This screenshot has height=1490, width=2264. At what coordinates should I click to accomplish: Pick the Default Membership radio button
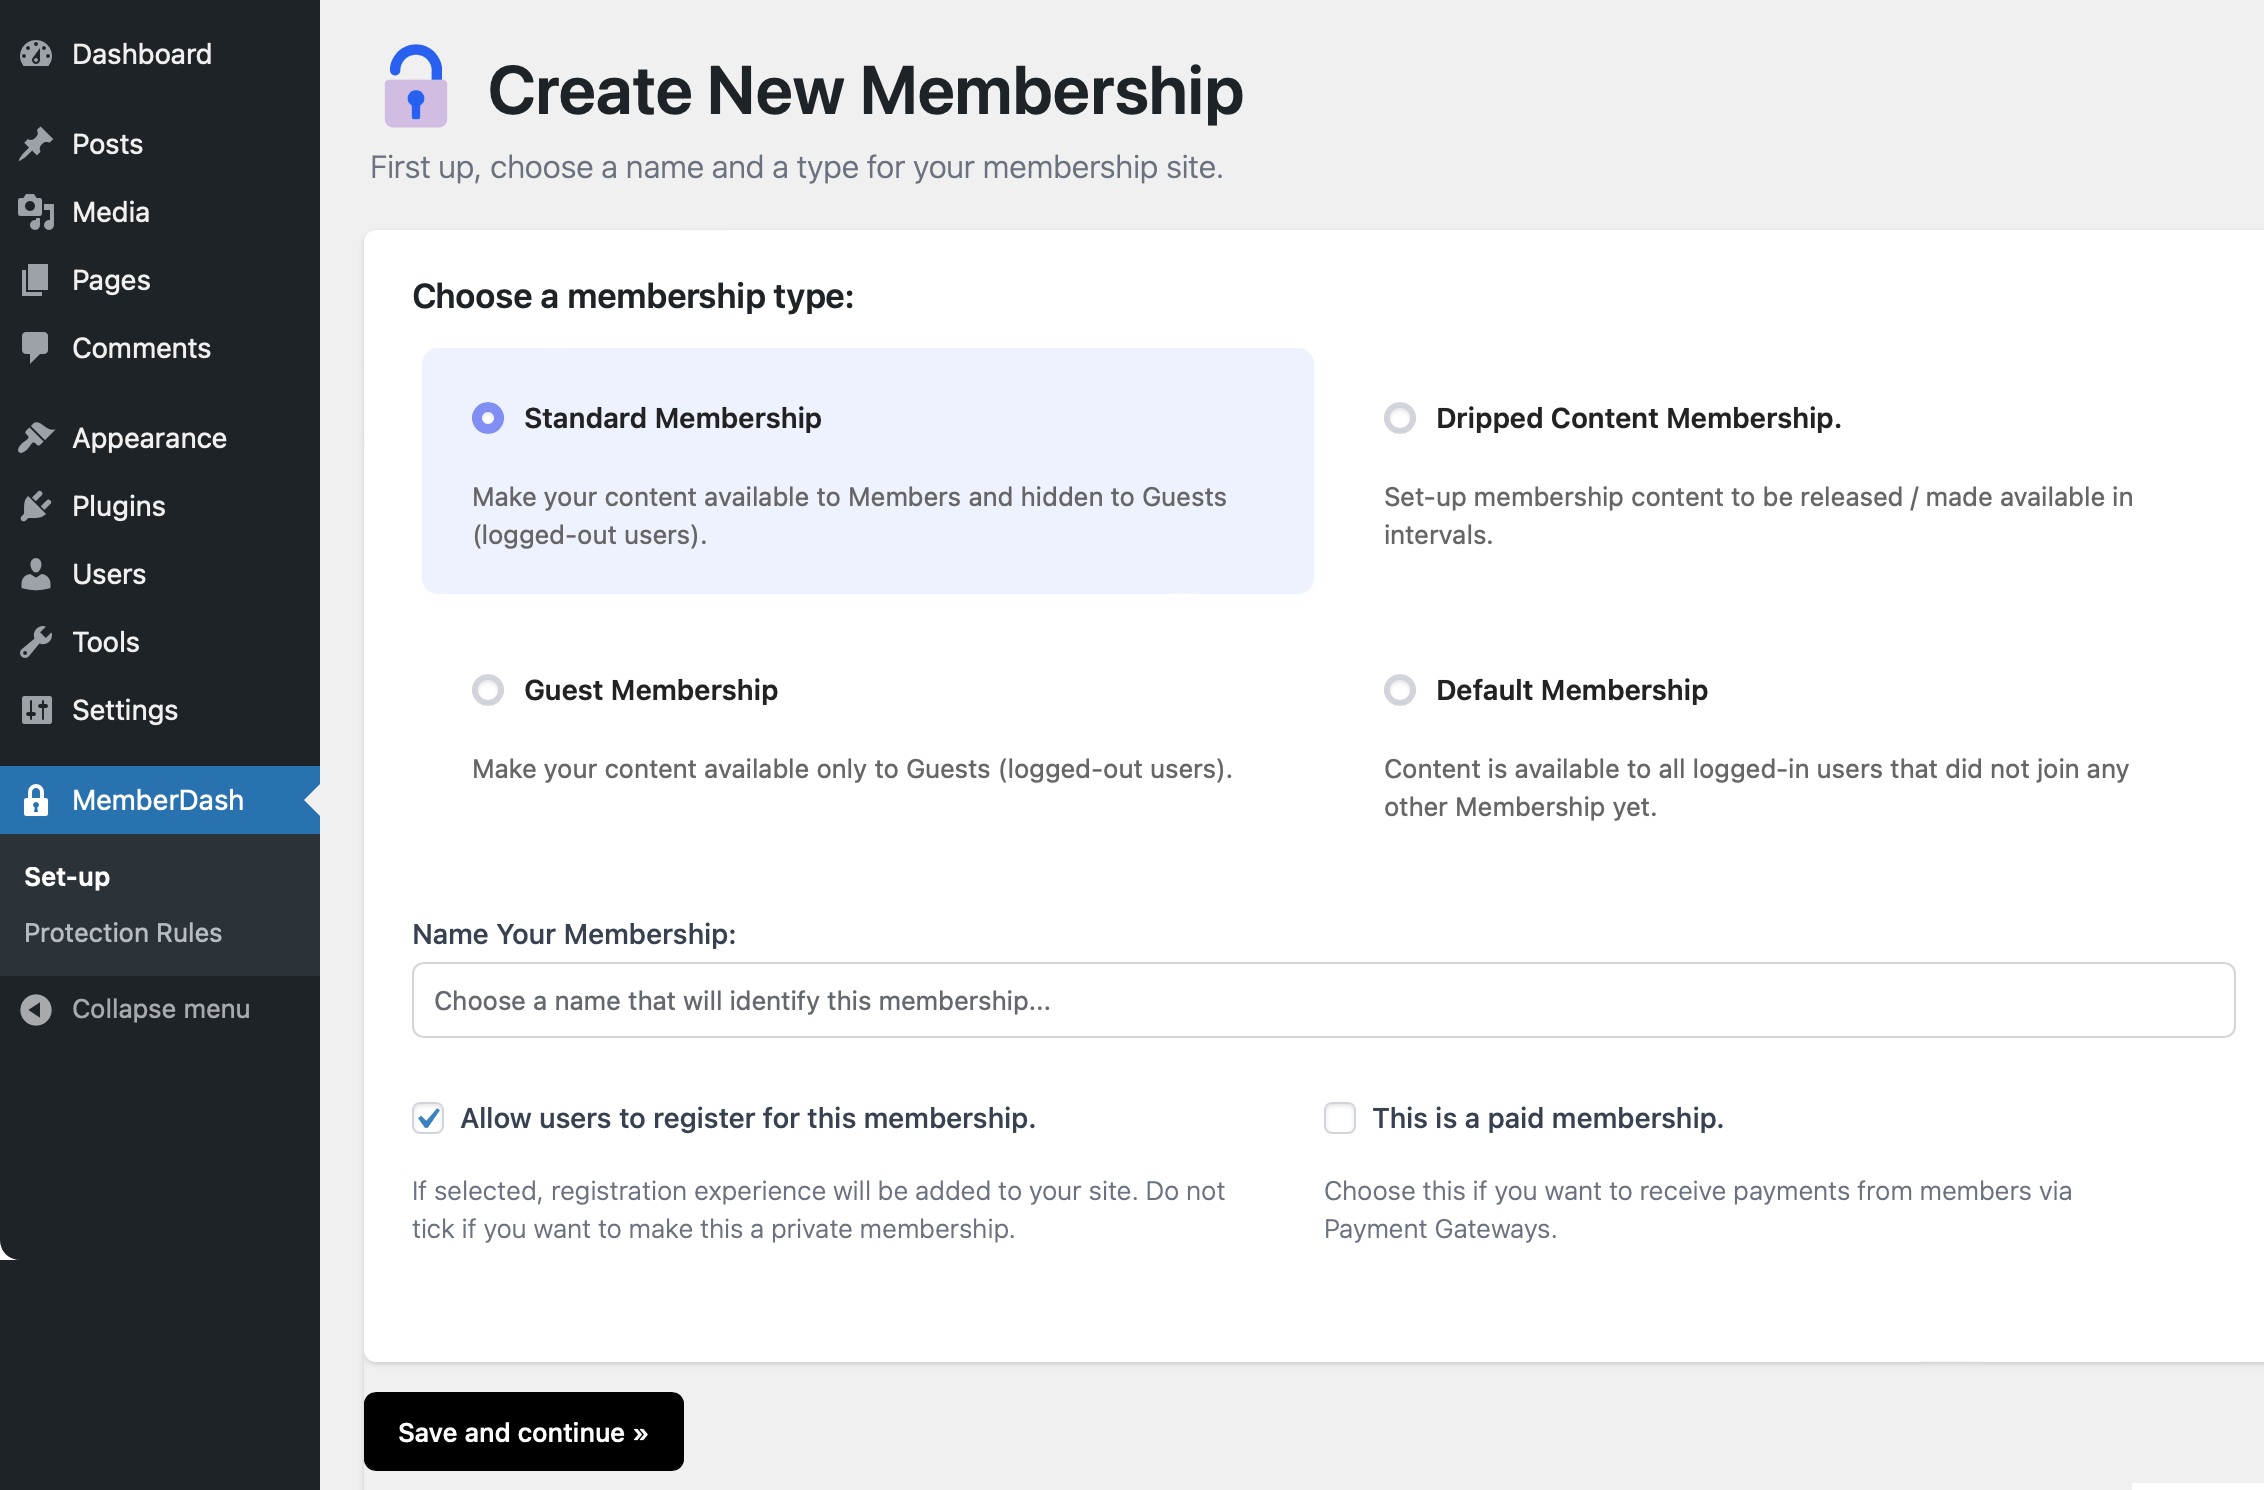(x=1400, y=690)
